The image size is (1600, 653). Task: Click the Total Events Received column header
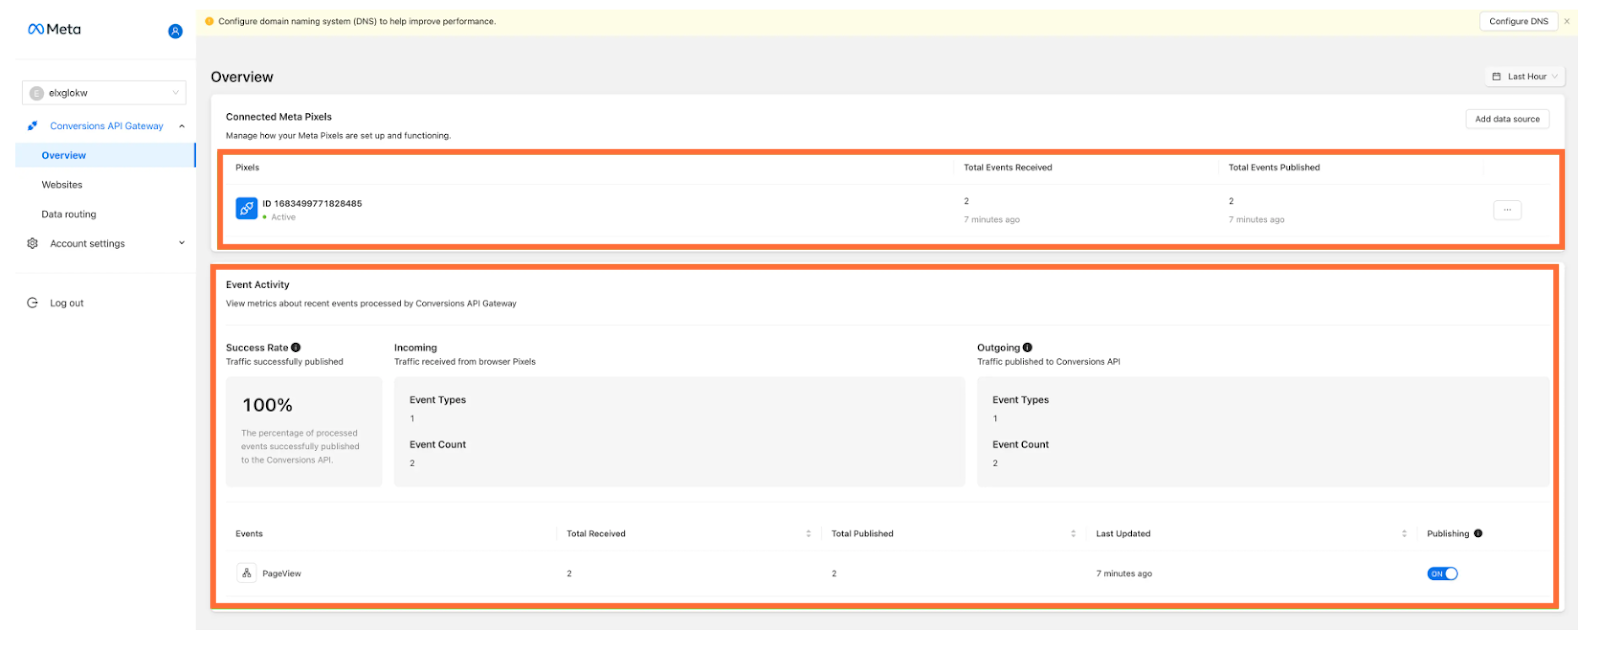click(1008, 168)
